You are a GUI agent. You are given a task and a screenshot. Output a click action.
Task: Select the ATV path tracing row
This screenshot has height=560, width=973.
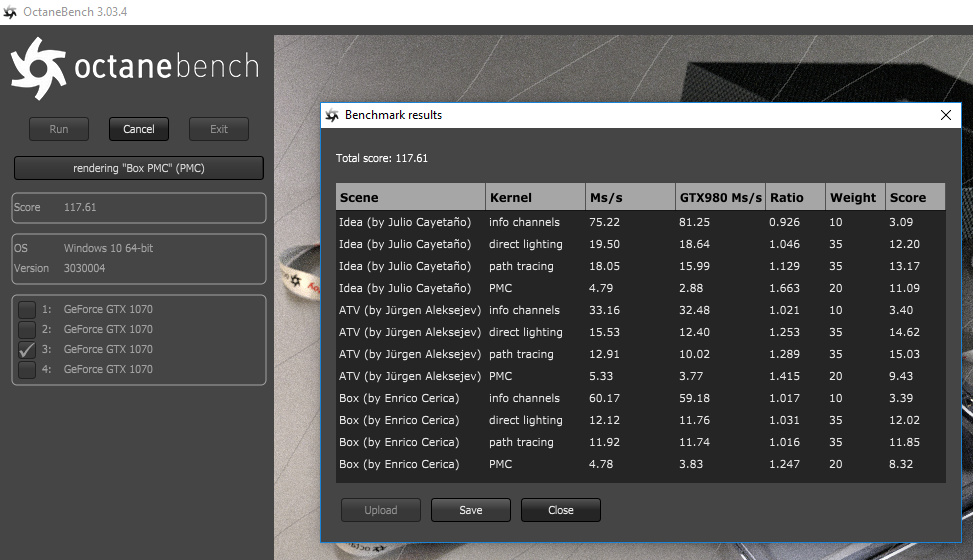click(x=641, y=355)
